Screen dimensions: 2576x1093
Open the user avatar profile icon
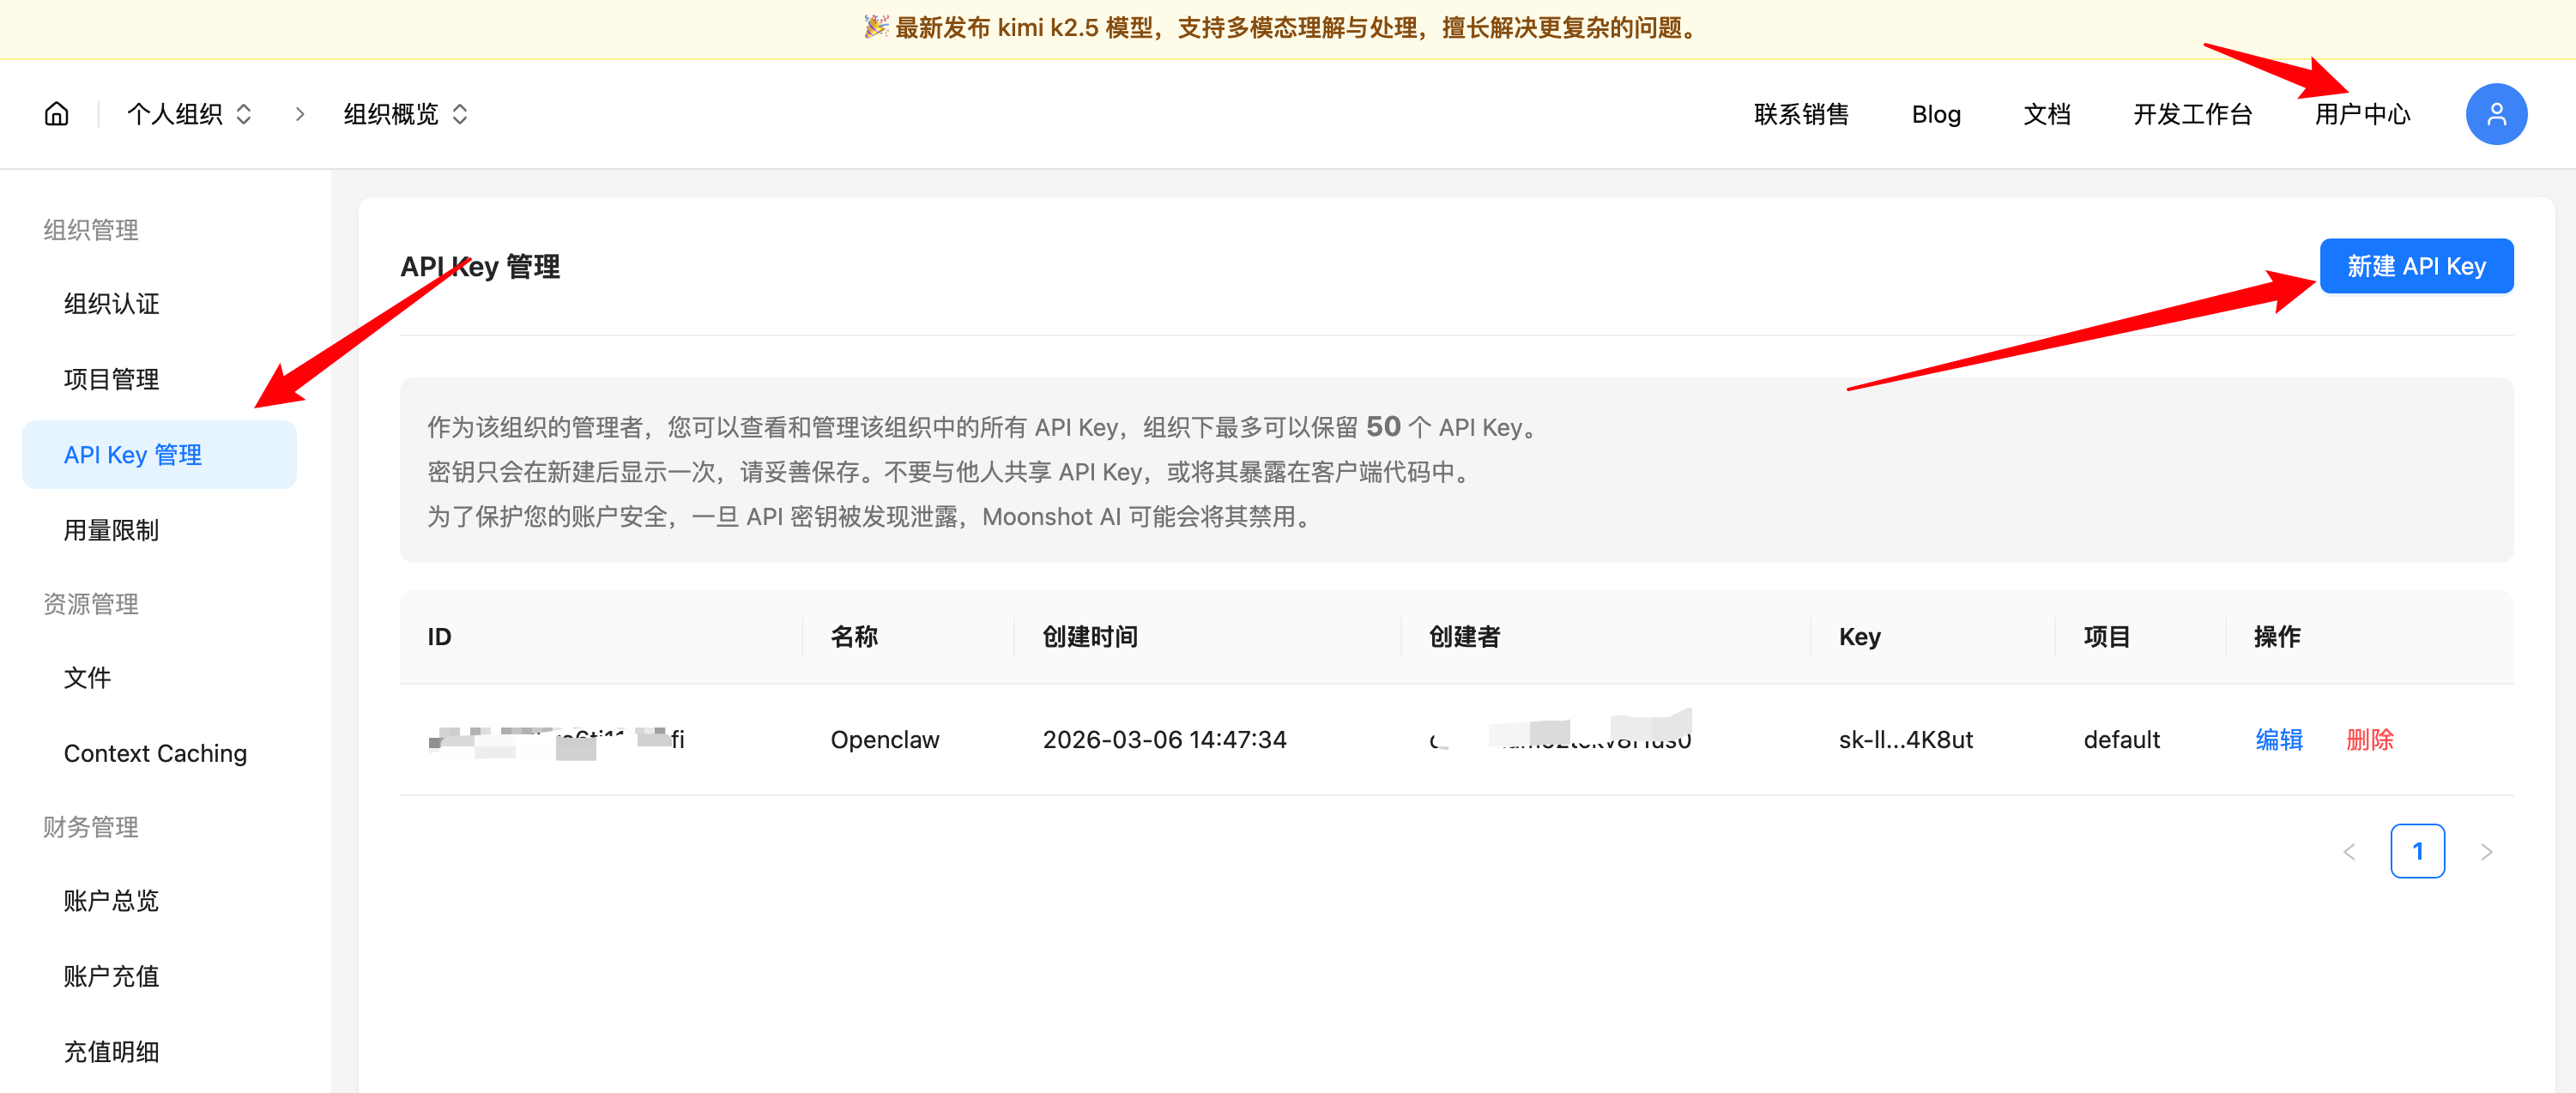tap(2495, 114)
